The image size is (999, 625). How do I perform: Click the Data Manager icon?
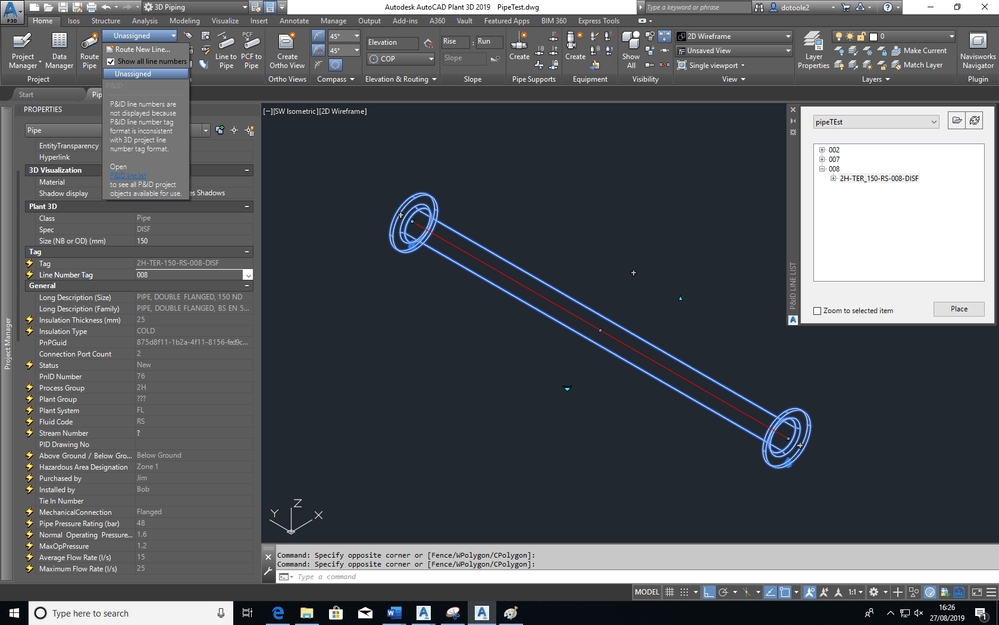click(x=59, y=50)
